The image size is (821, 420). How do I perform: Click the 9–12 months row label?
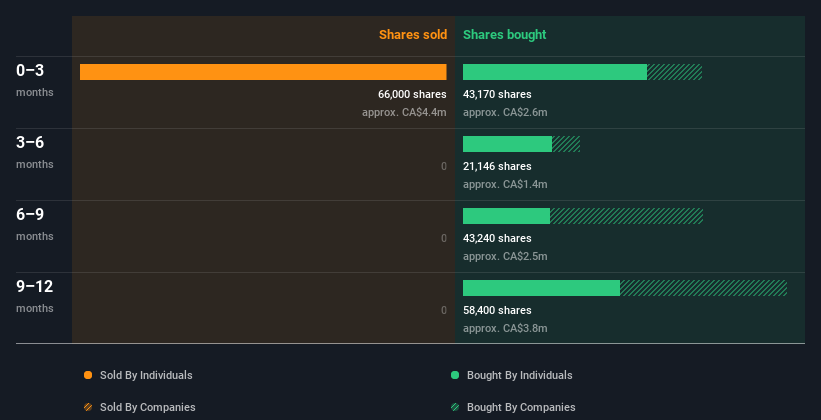[35, 296]
